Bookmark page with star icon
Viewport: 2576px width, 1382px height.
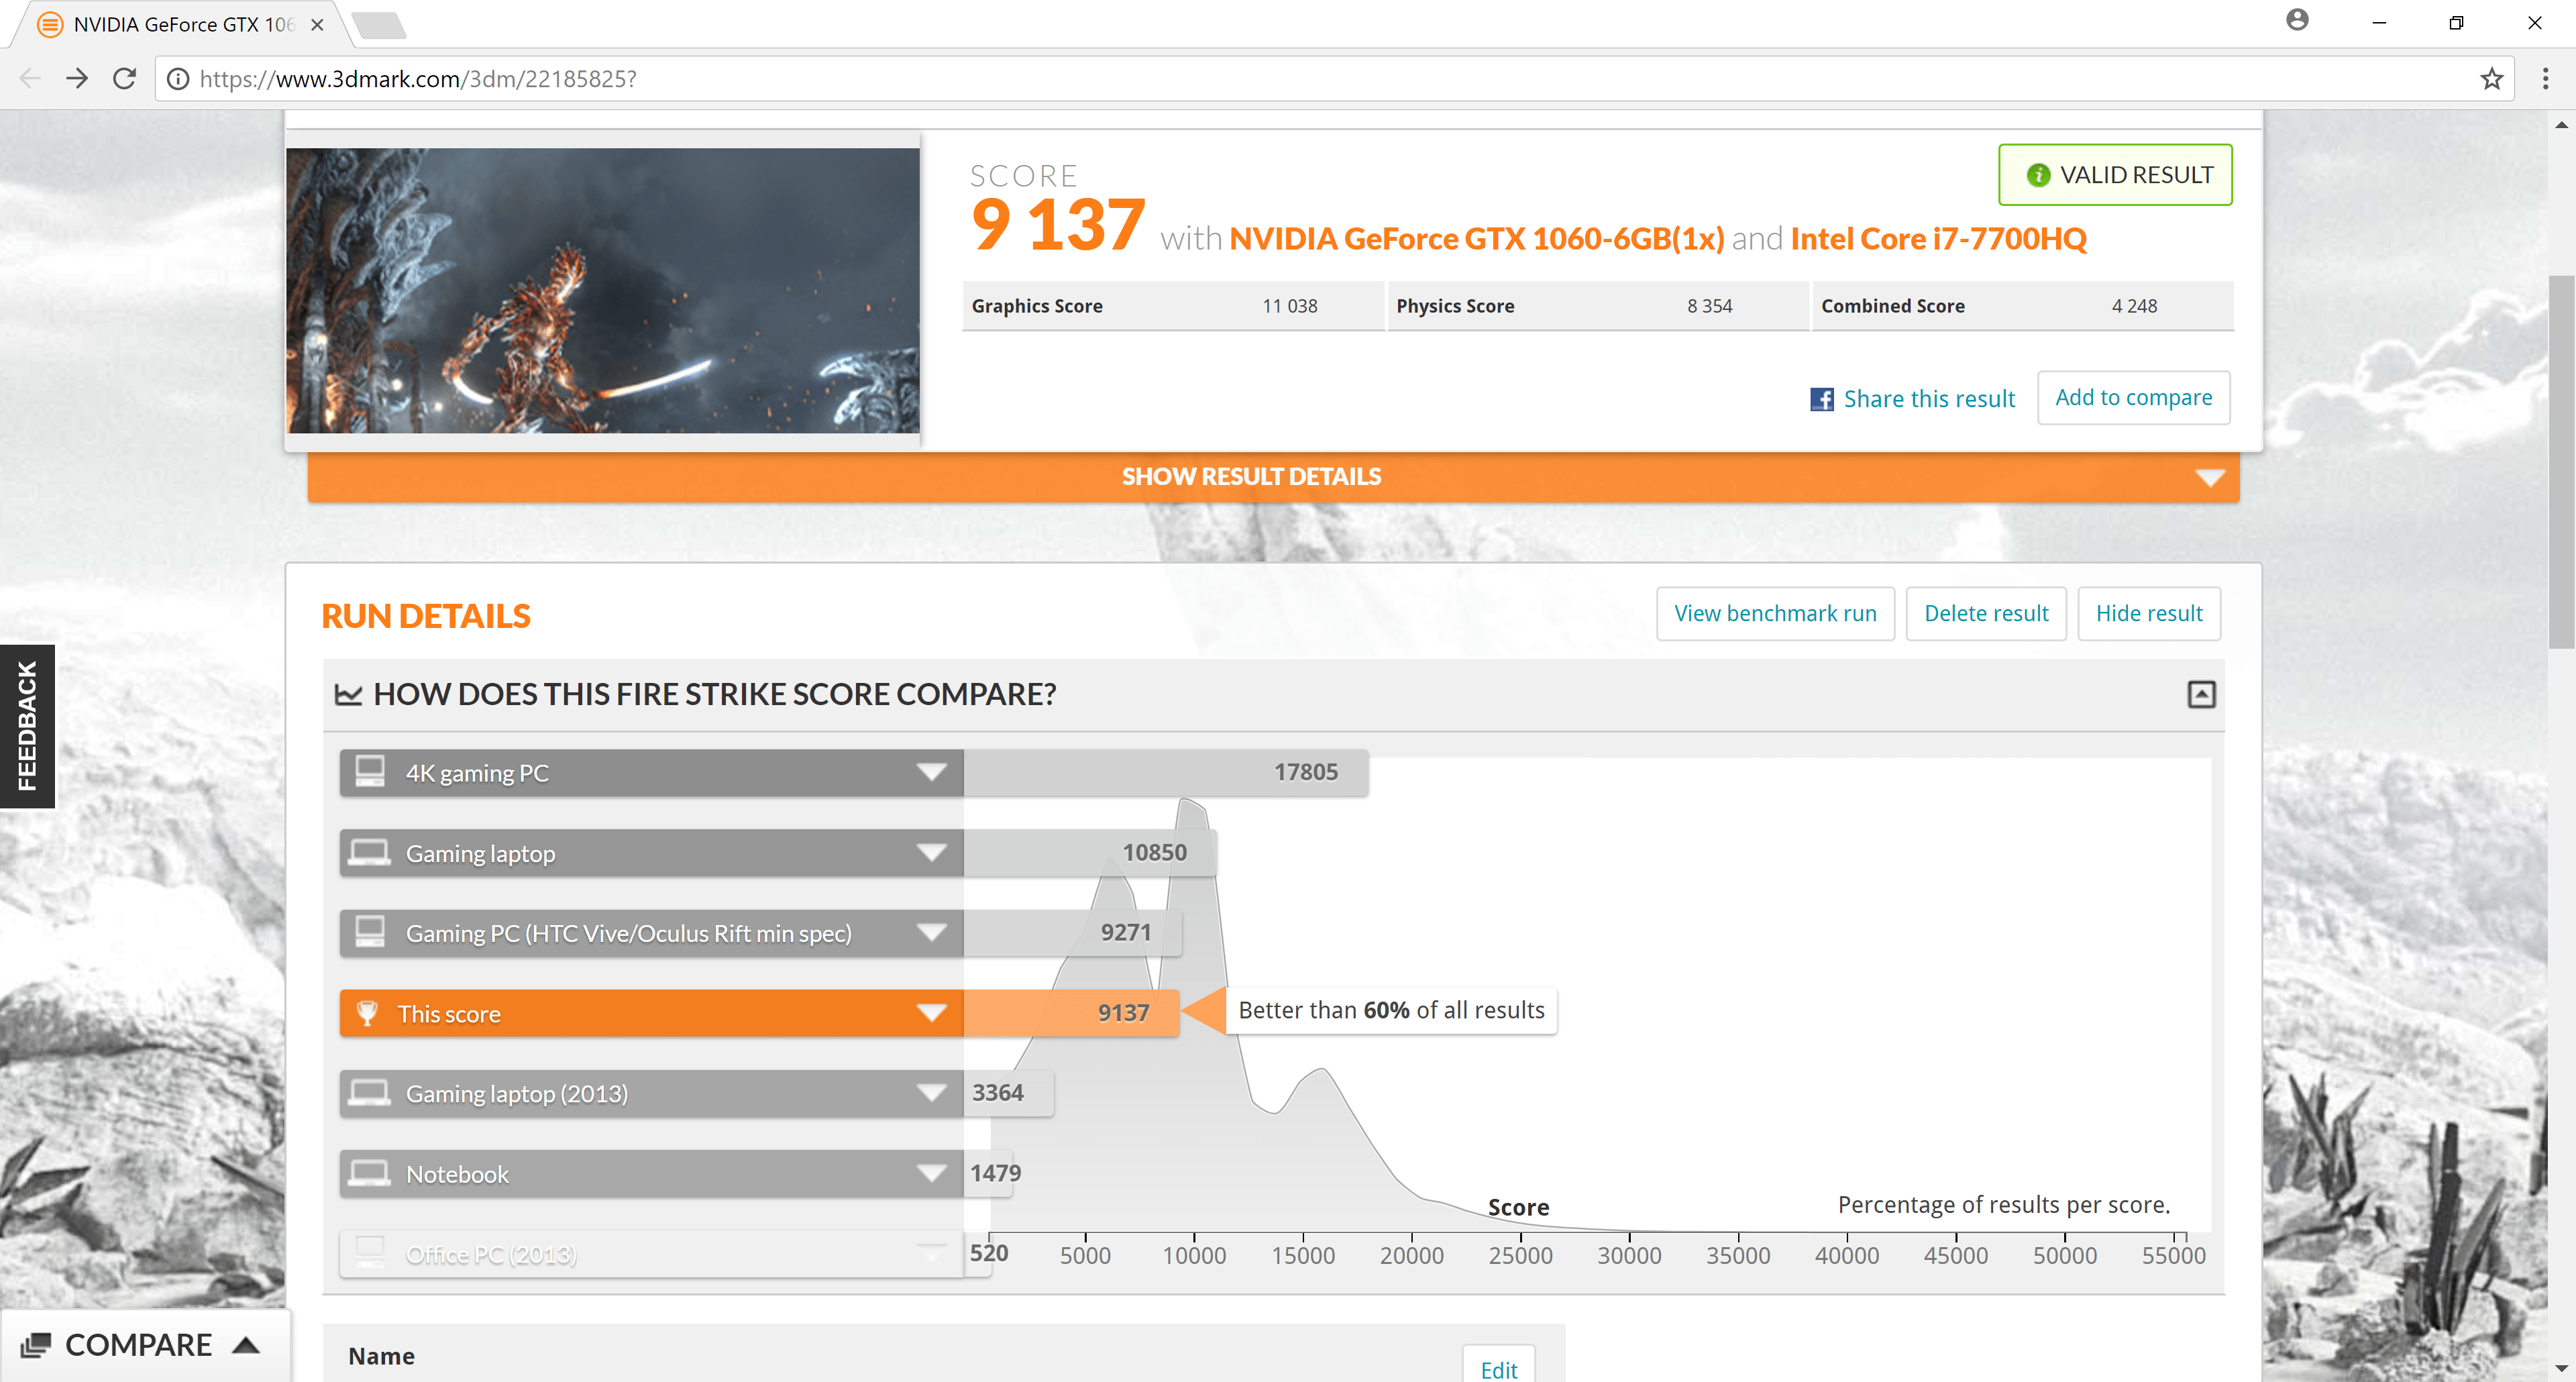point(2491,79)
